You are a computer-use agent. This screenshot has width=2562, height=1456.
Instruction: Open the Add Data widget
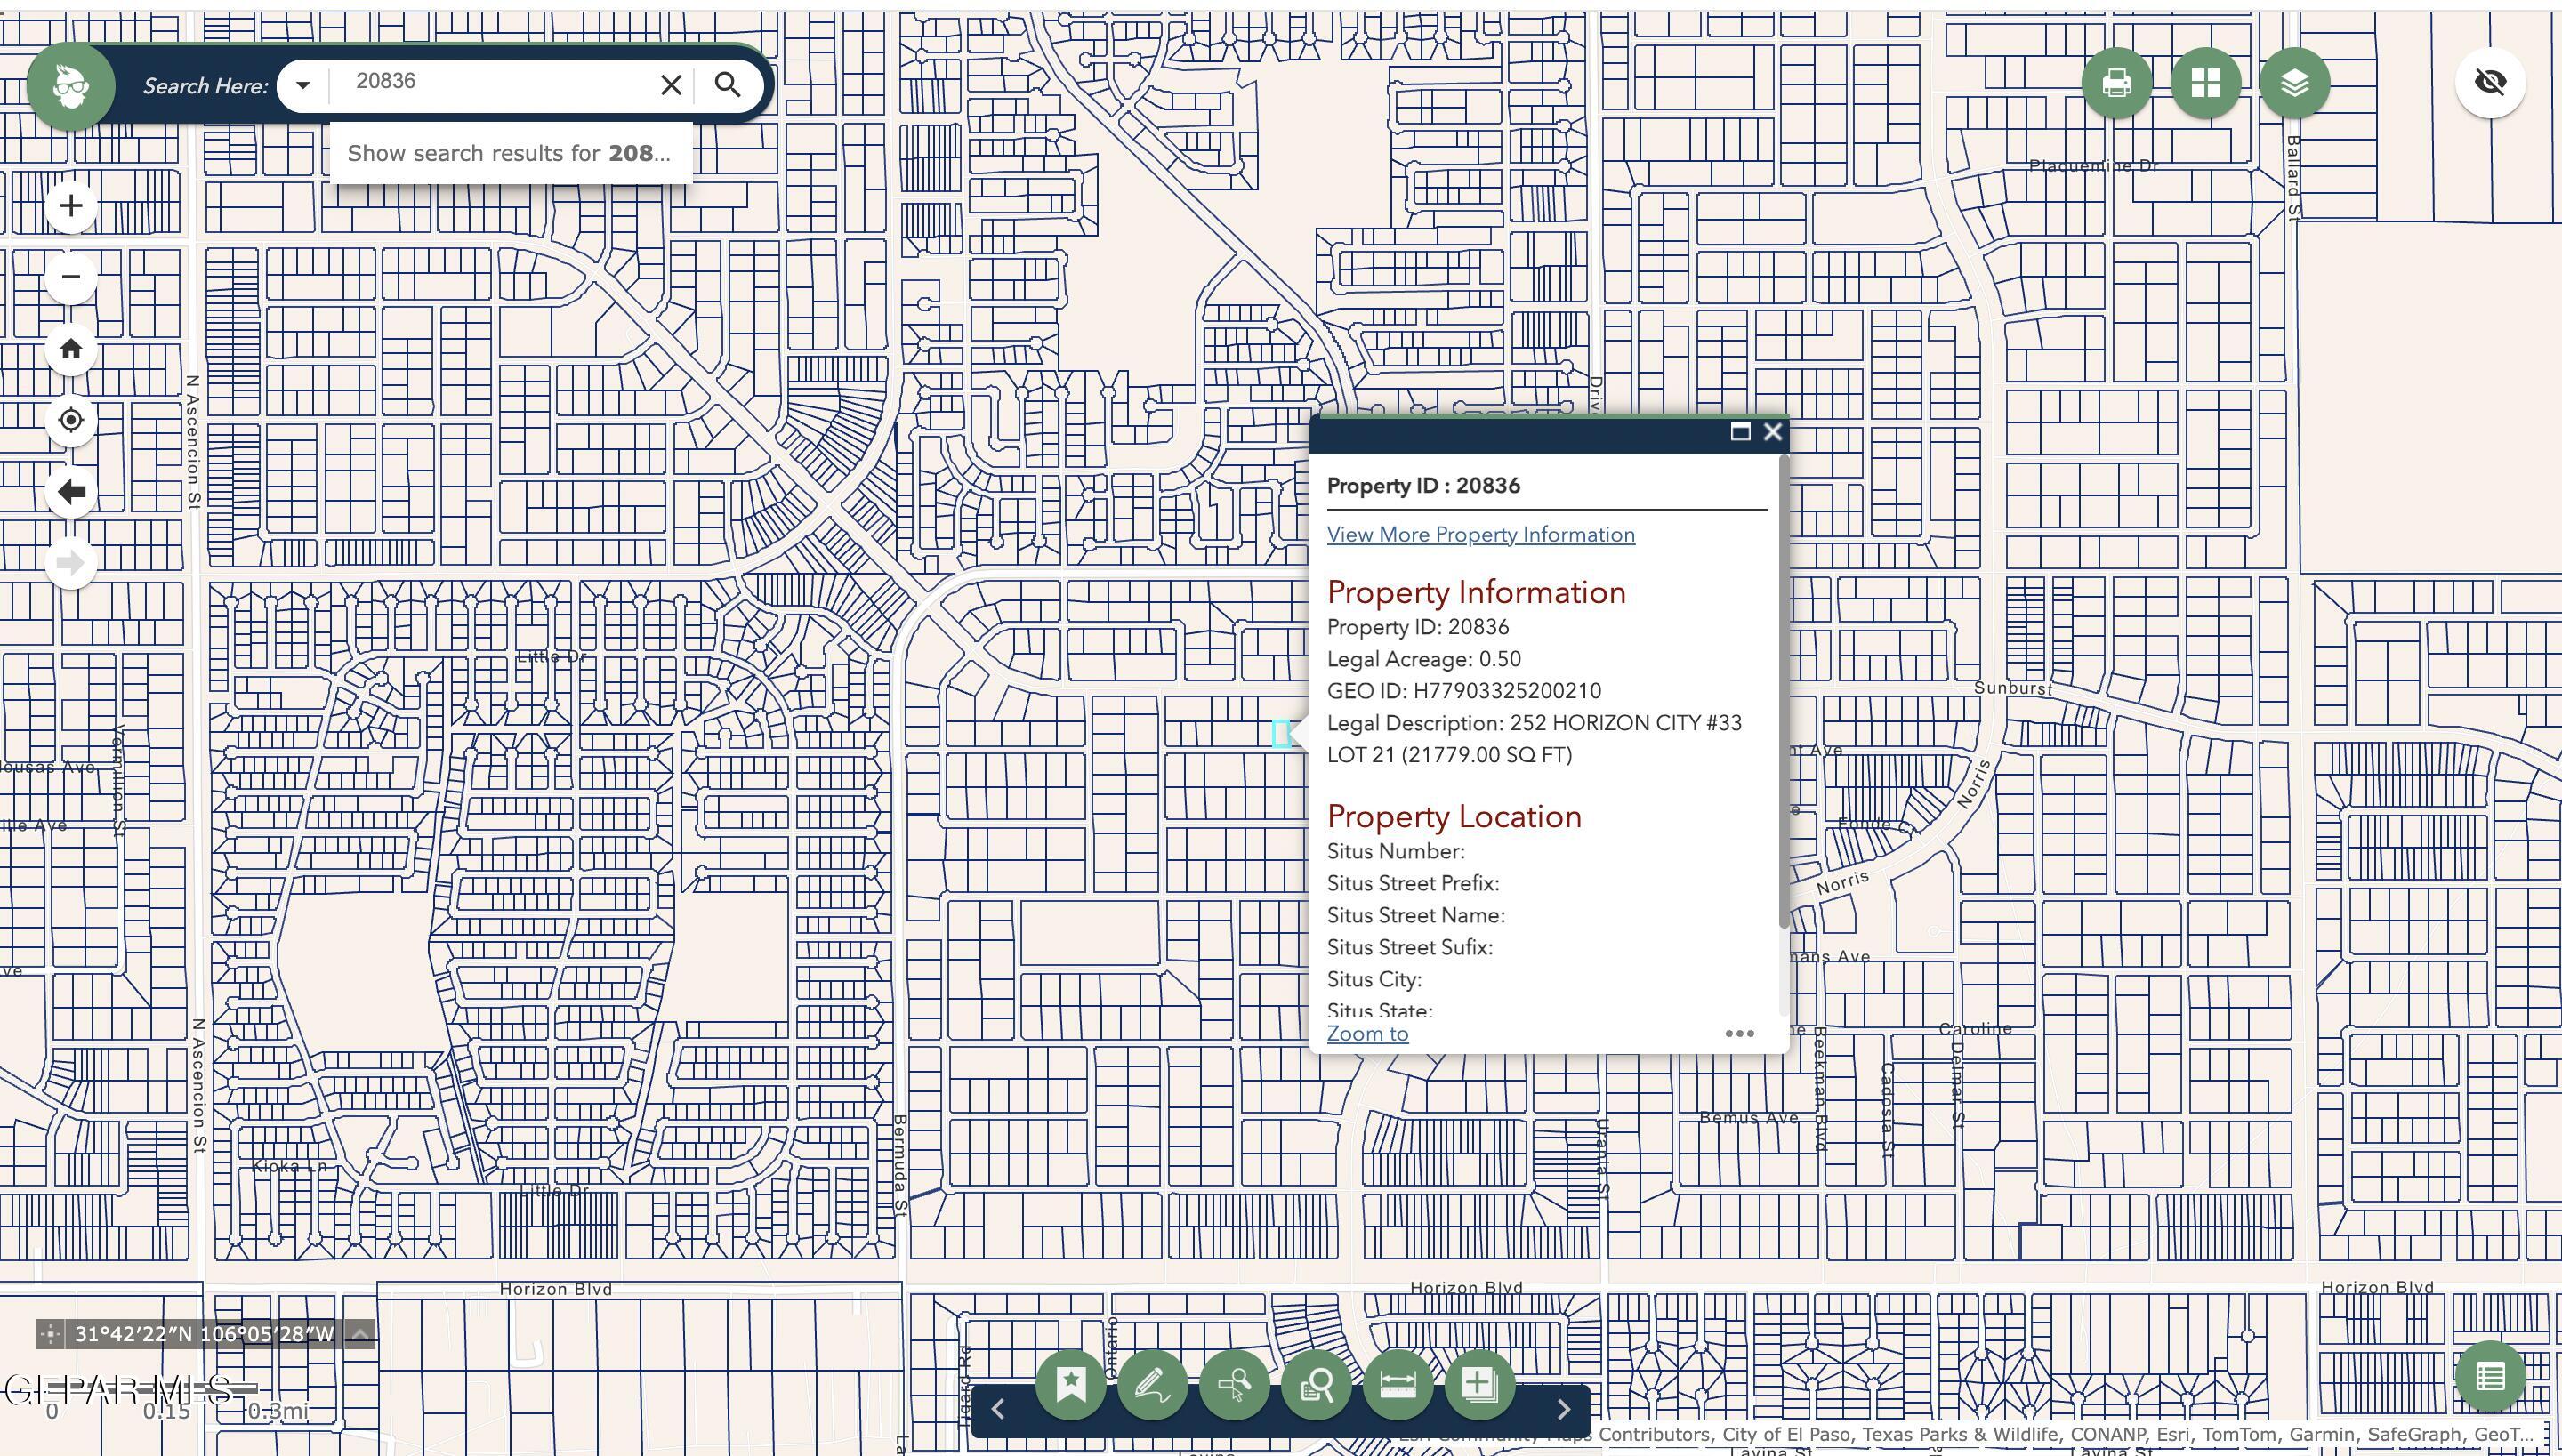[1479, 1384]
